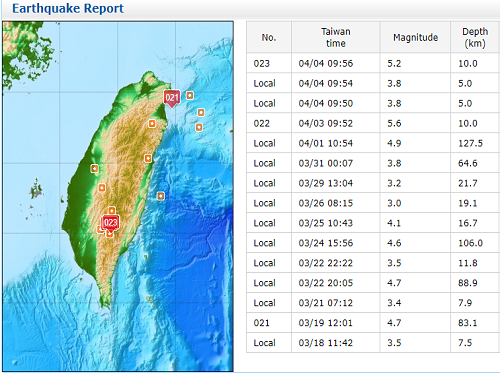
Task: Click magnitude 5.6 cell
Action: click(x=394, y=123)
